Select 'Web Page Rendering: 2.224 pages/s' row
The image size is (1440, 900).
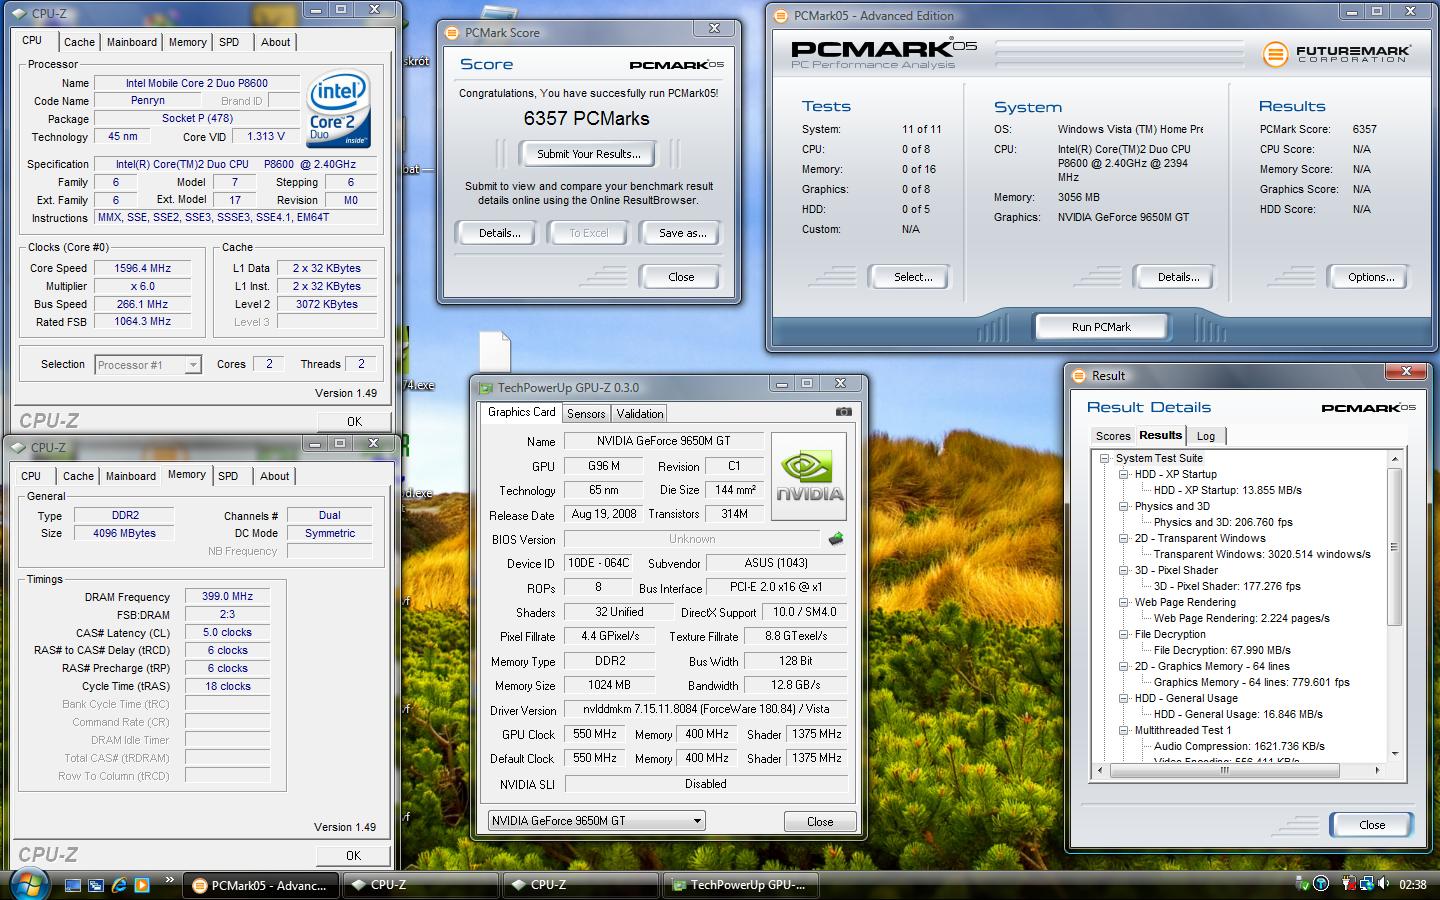[1241, 618]
